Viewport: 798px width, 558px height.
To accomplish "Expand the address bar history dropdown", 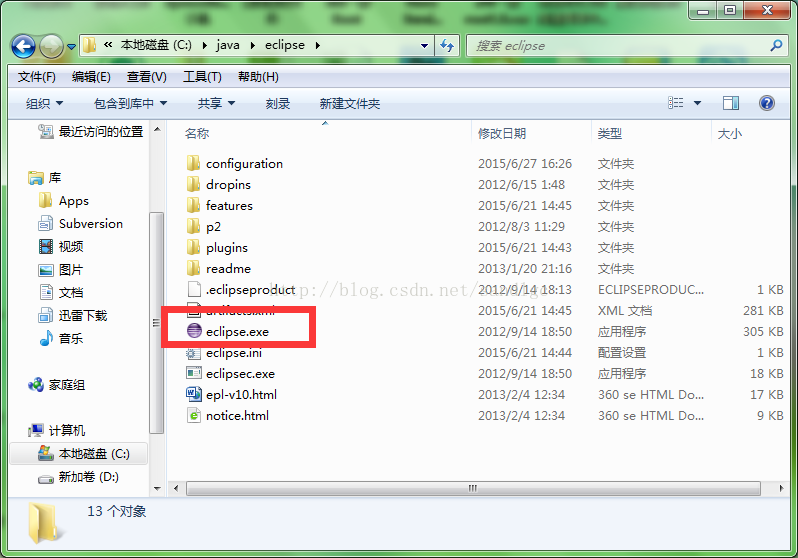I will [x=424, y=46].
